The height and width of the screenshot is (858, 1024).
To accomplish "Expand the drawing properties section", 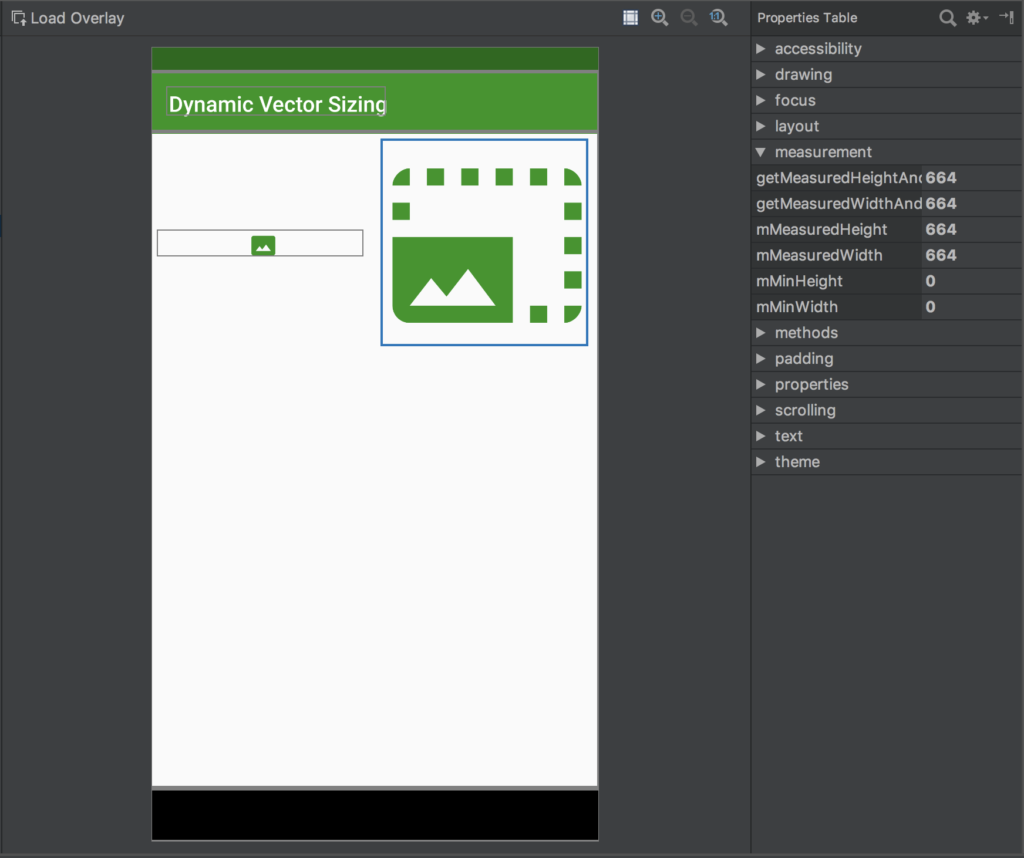I will click(x=761, y=74).
